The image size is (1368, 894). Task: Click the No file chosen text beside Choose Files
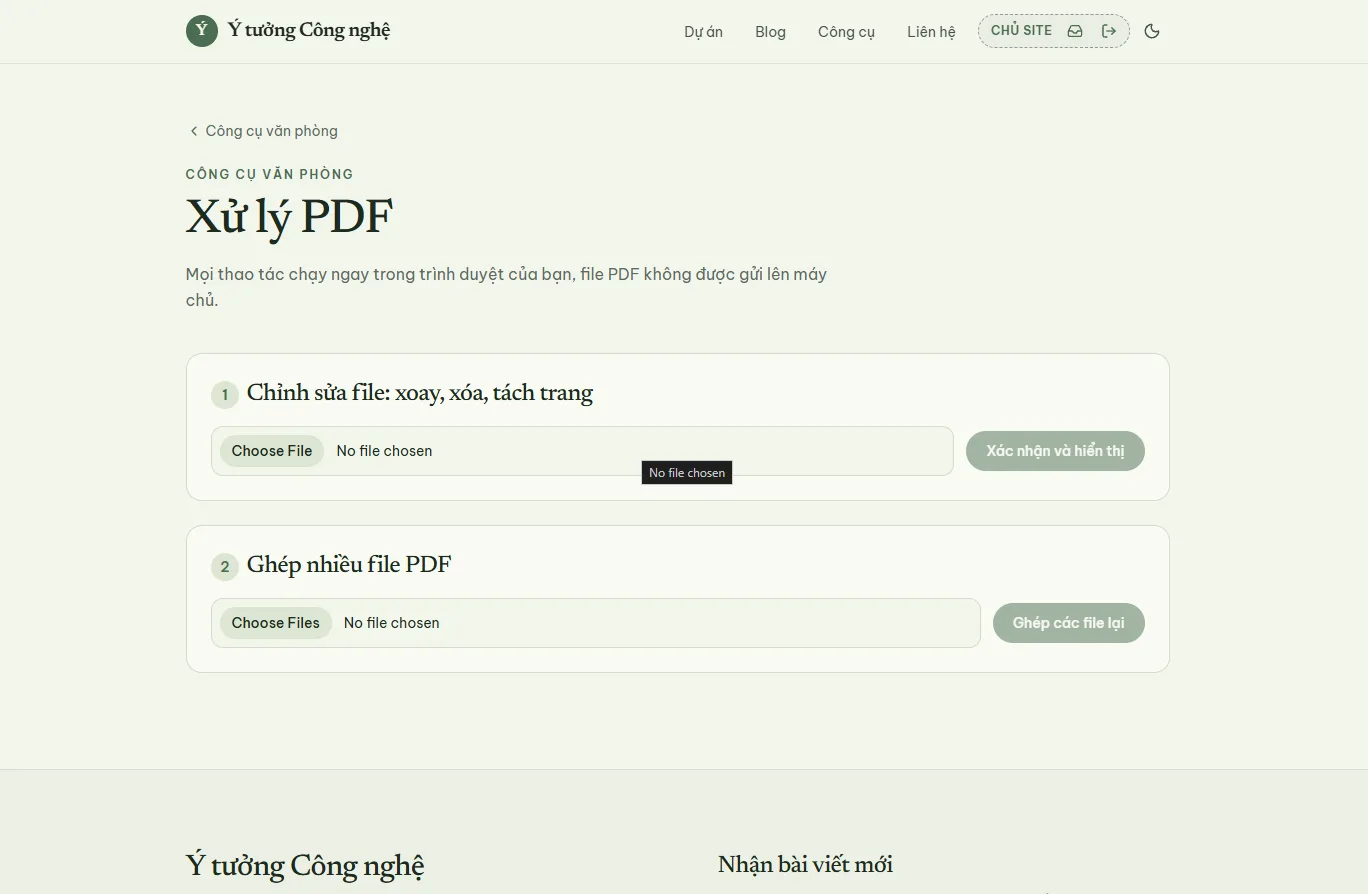[392, 623]
